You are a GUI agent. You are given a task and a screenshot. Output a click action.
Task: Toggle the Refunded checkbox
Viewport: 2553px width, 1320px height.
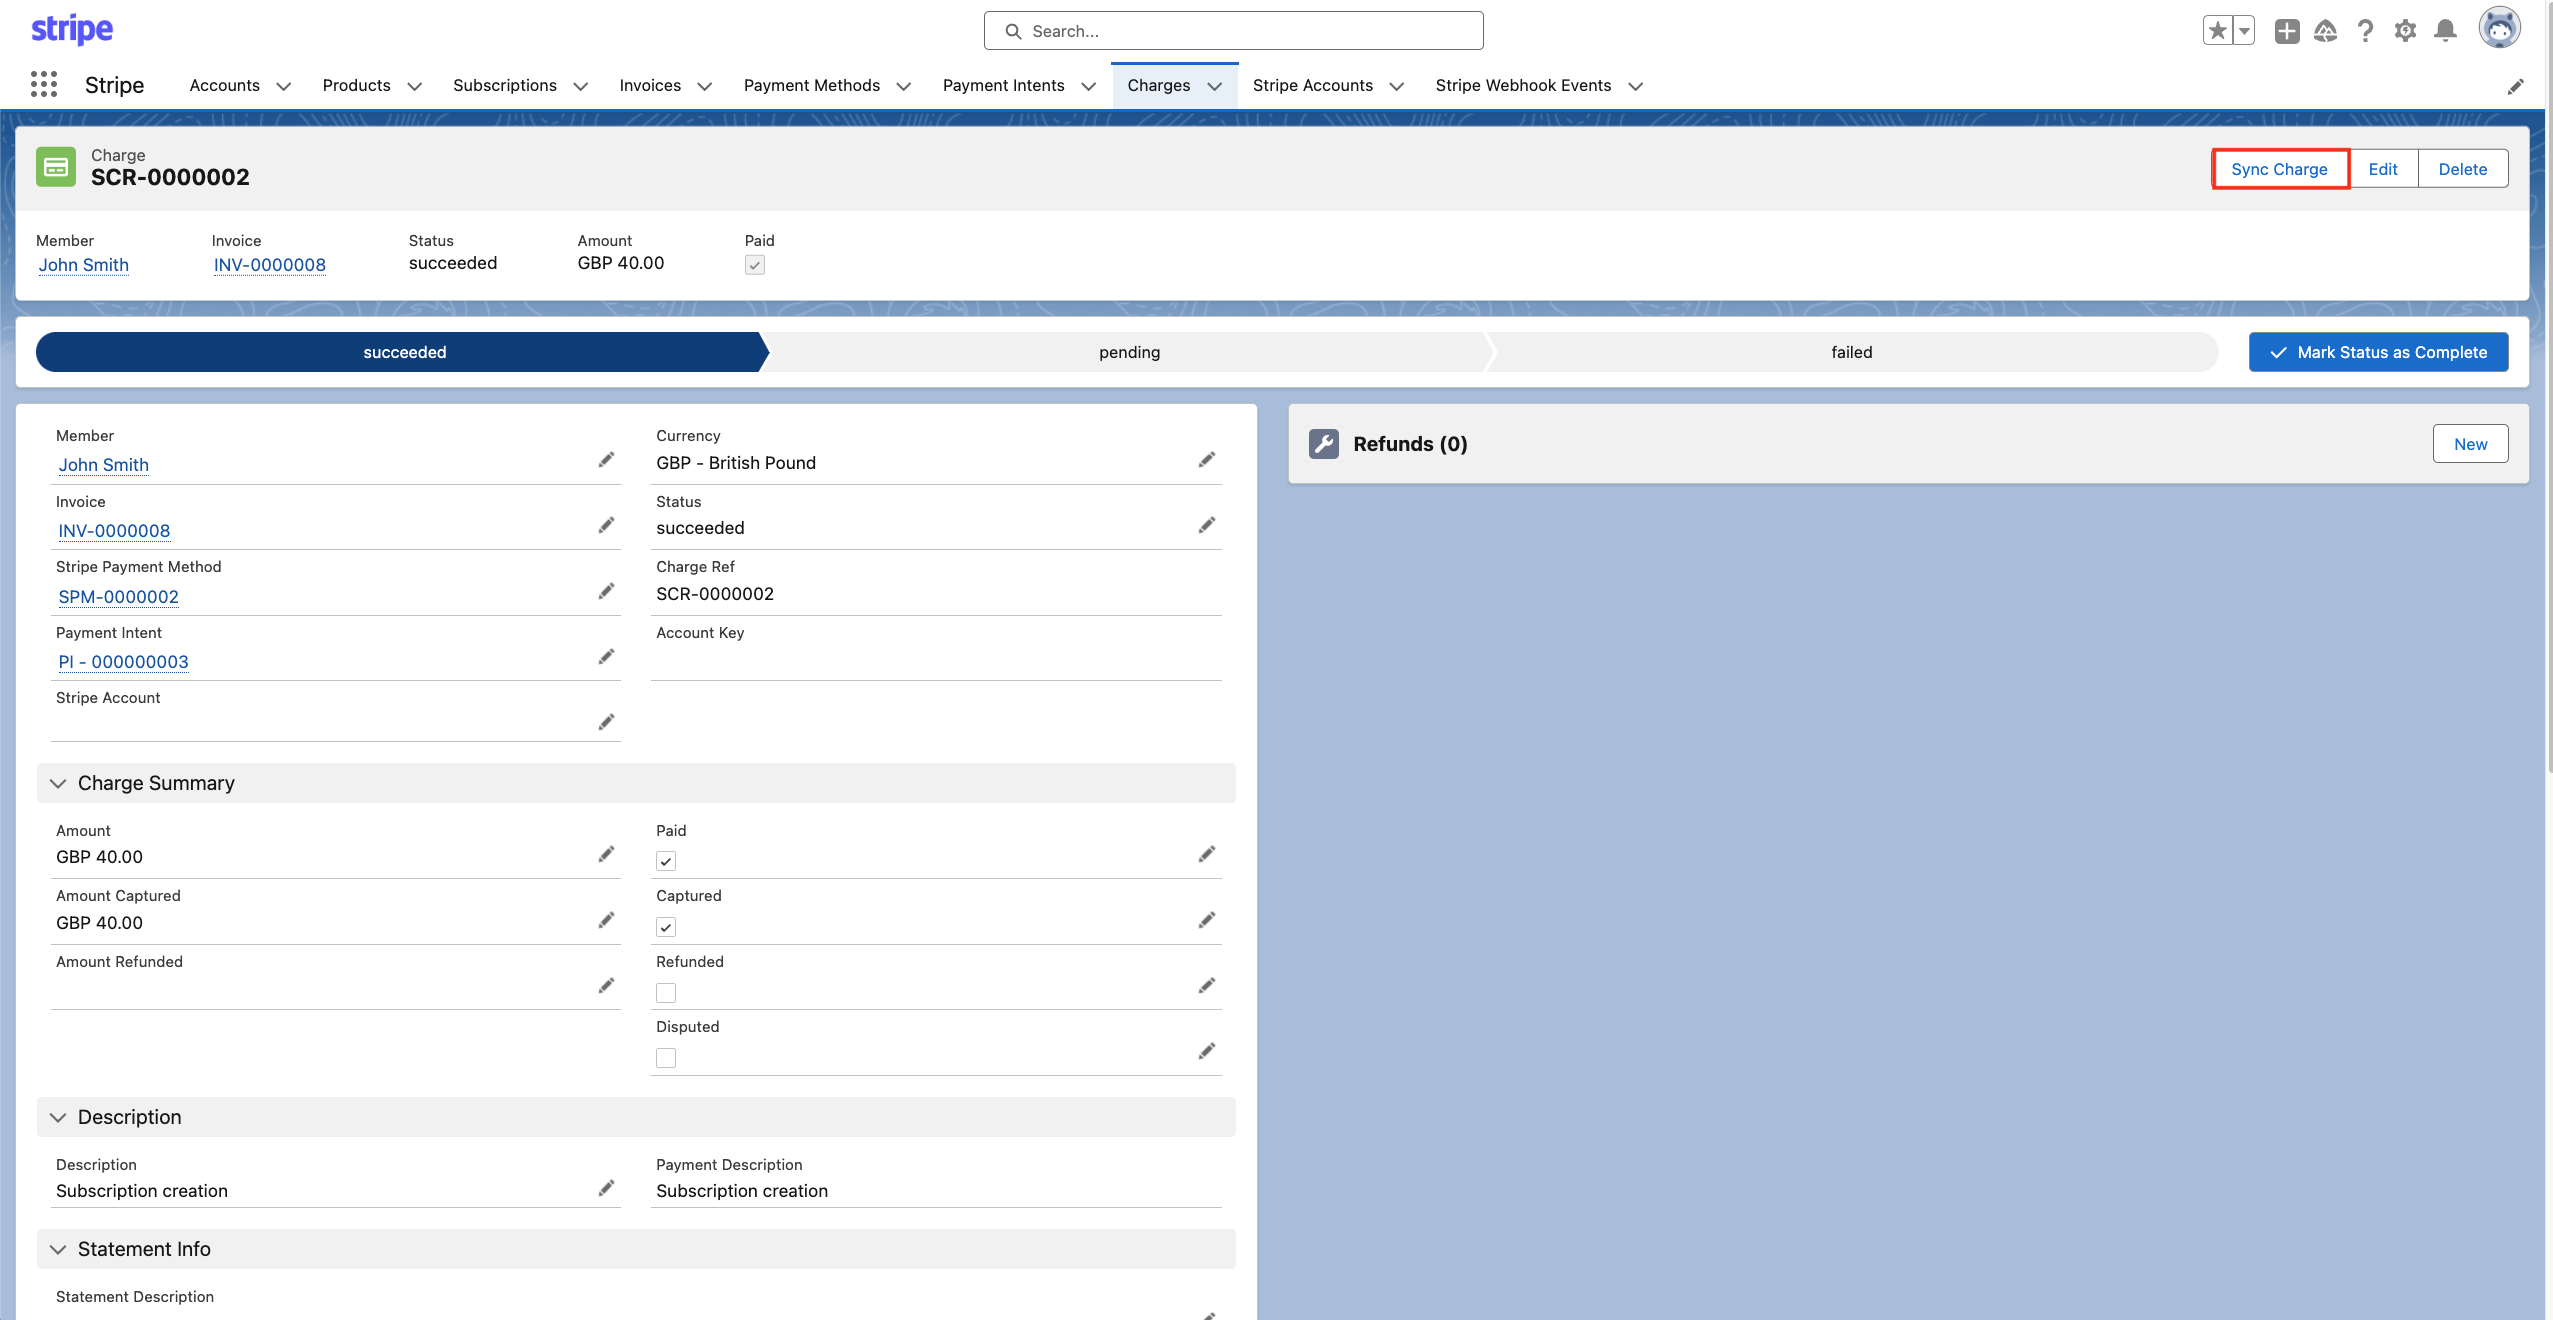click(666, 993)
